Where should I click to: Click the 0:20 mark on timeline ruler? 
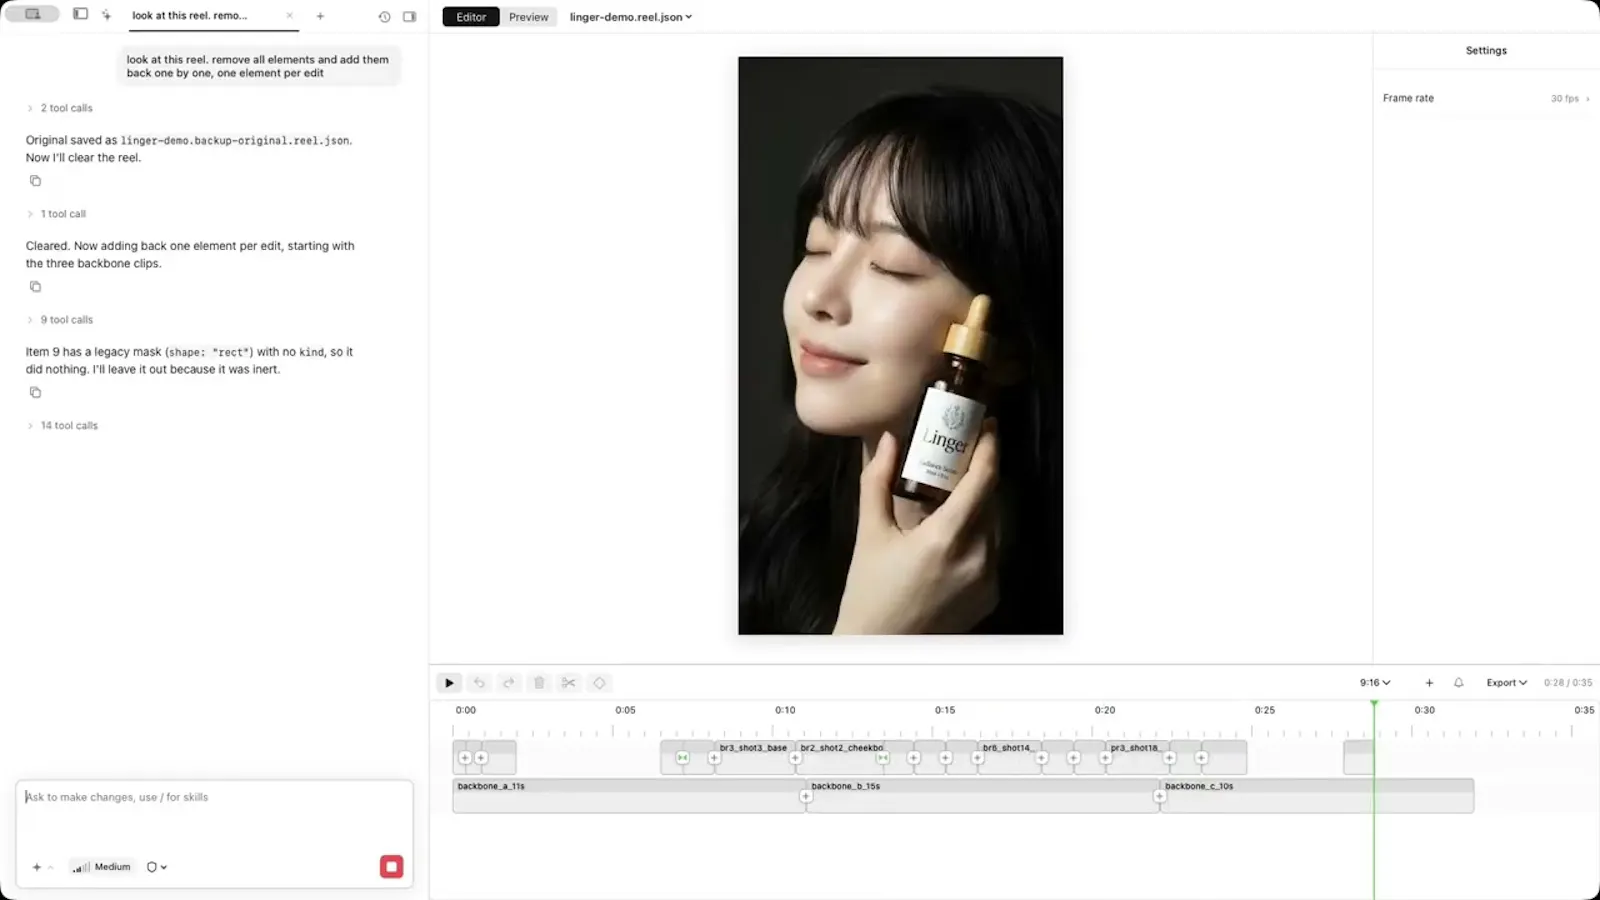click(x=1105, y=710)
